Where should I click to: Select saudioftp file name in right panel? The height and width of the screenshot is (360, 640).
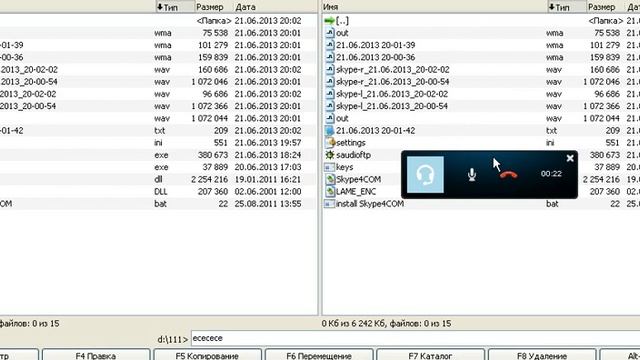click(x=353, y=155)
